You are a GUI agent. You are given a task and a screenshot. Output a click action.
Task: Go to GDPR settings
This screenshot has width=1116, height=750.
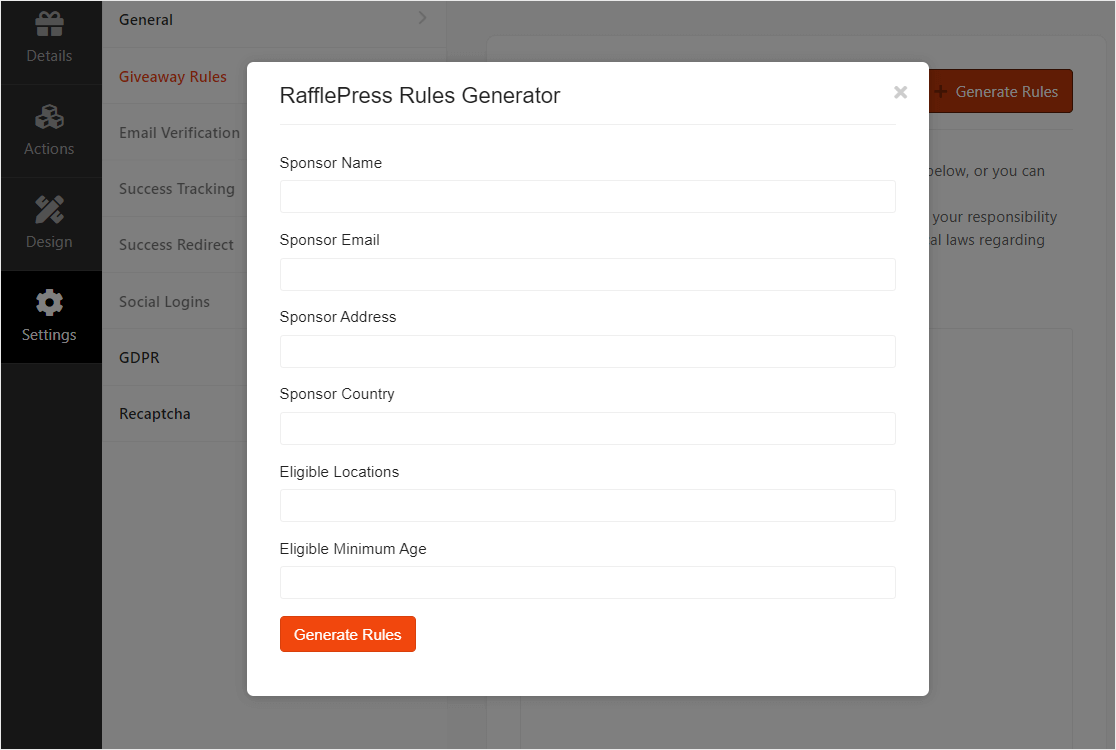140,358
